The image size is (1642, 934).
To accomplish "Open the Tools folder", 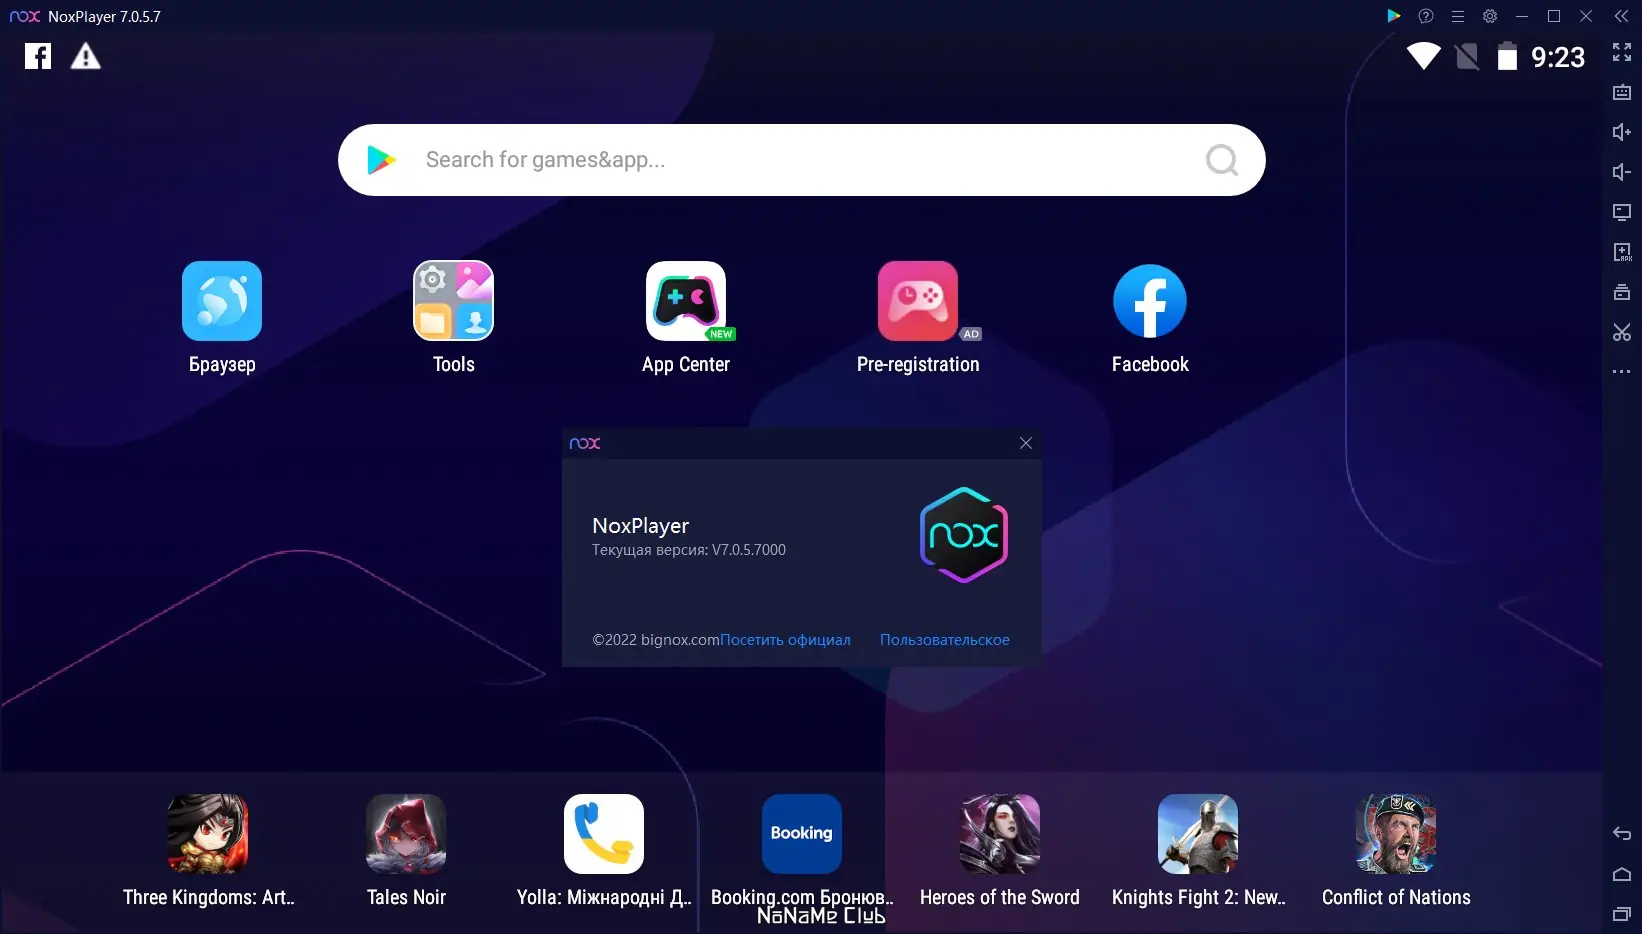I will (x=454, y=301).
